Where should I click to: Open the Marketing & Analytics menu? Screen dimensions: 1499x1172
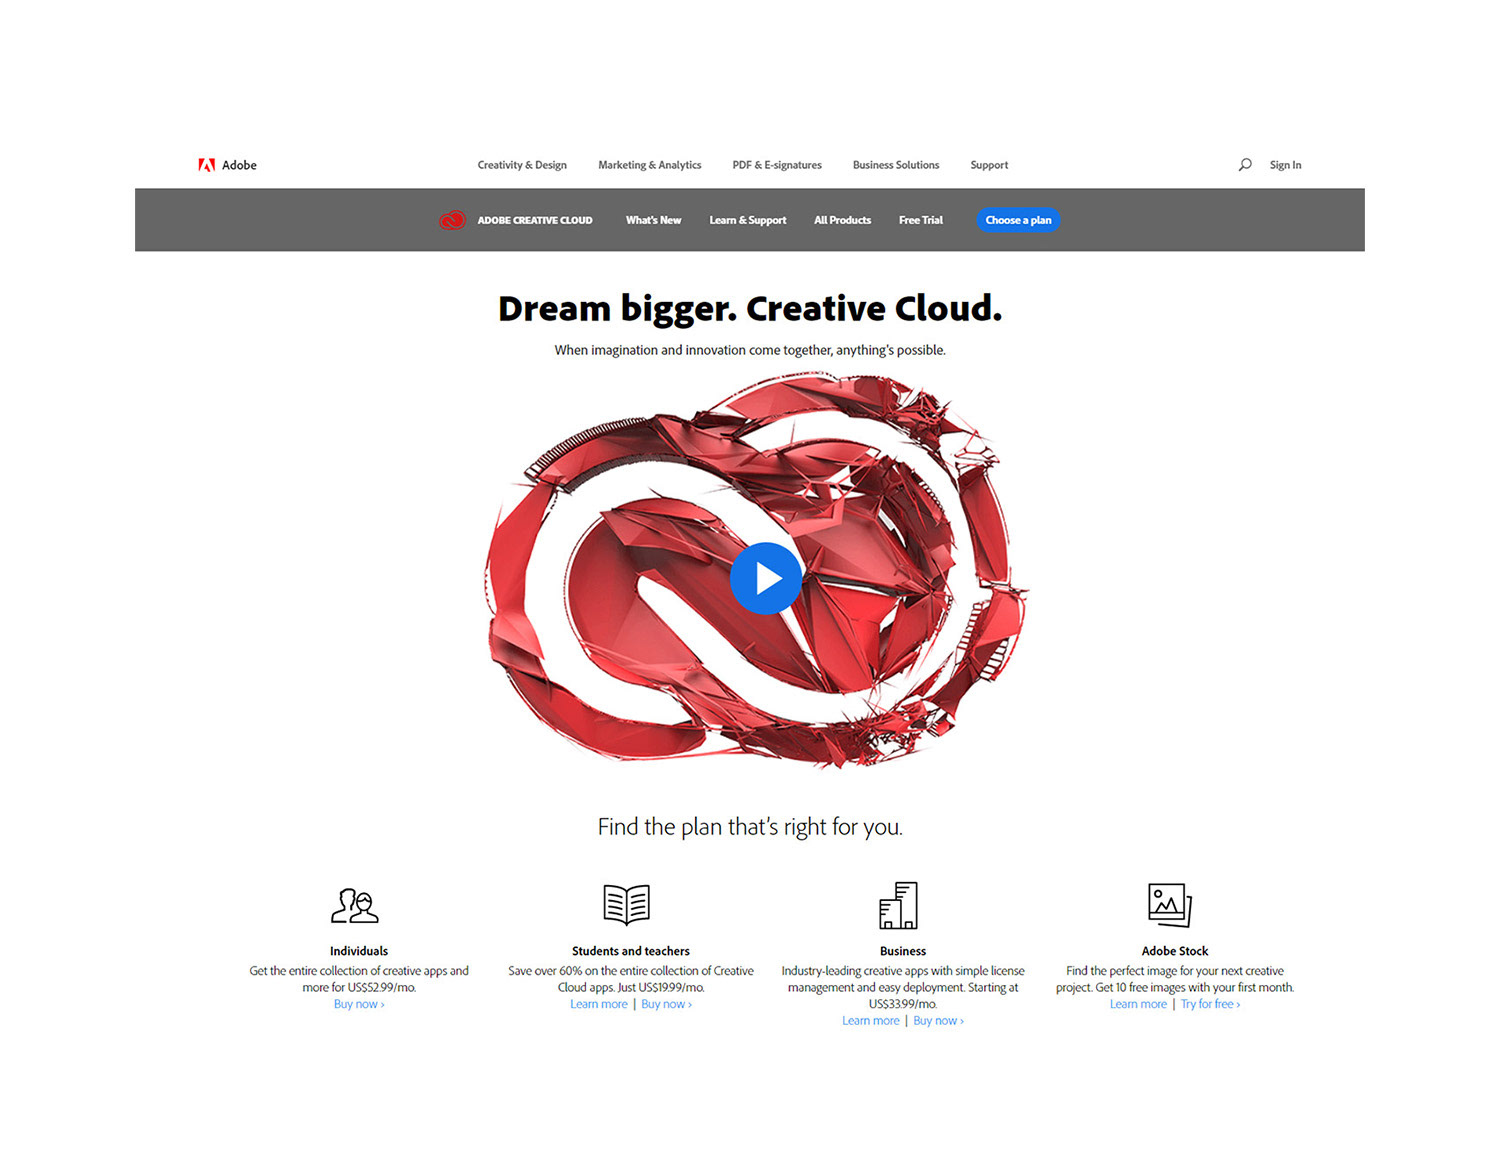pyautogui.click(x=650, y=165)
